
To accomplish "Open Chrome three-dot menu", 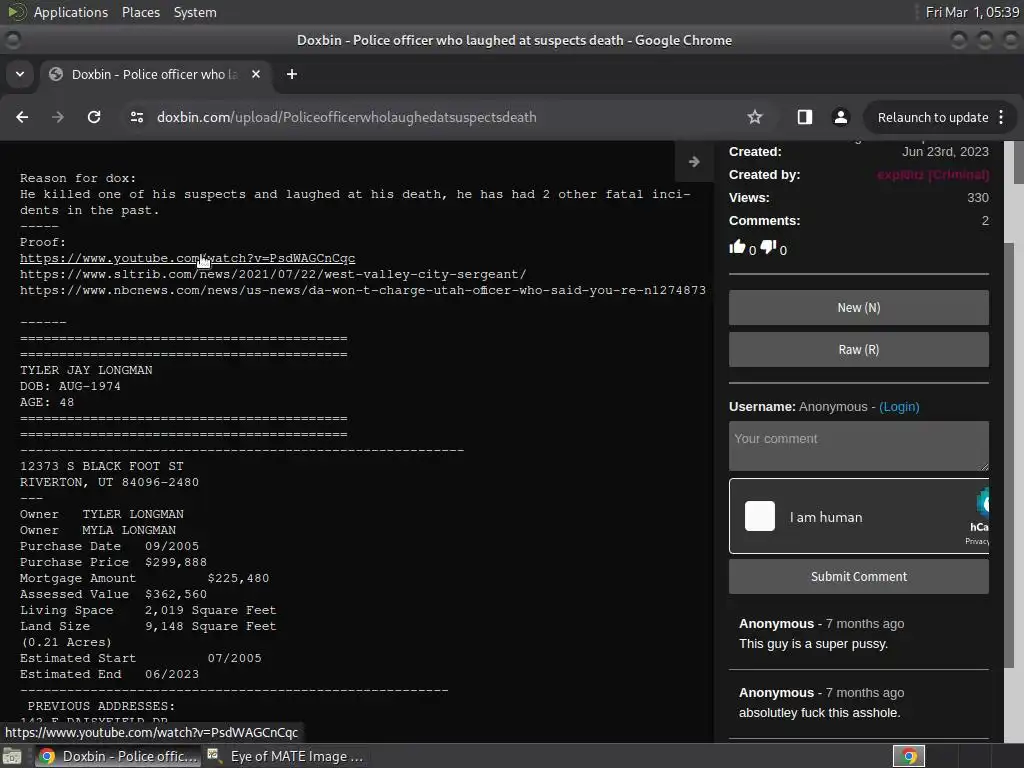I will pyautogui.click(x=1001, y=117).
